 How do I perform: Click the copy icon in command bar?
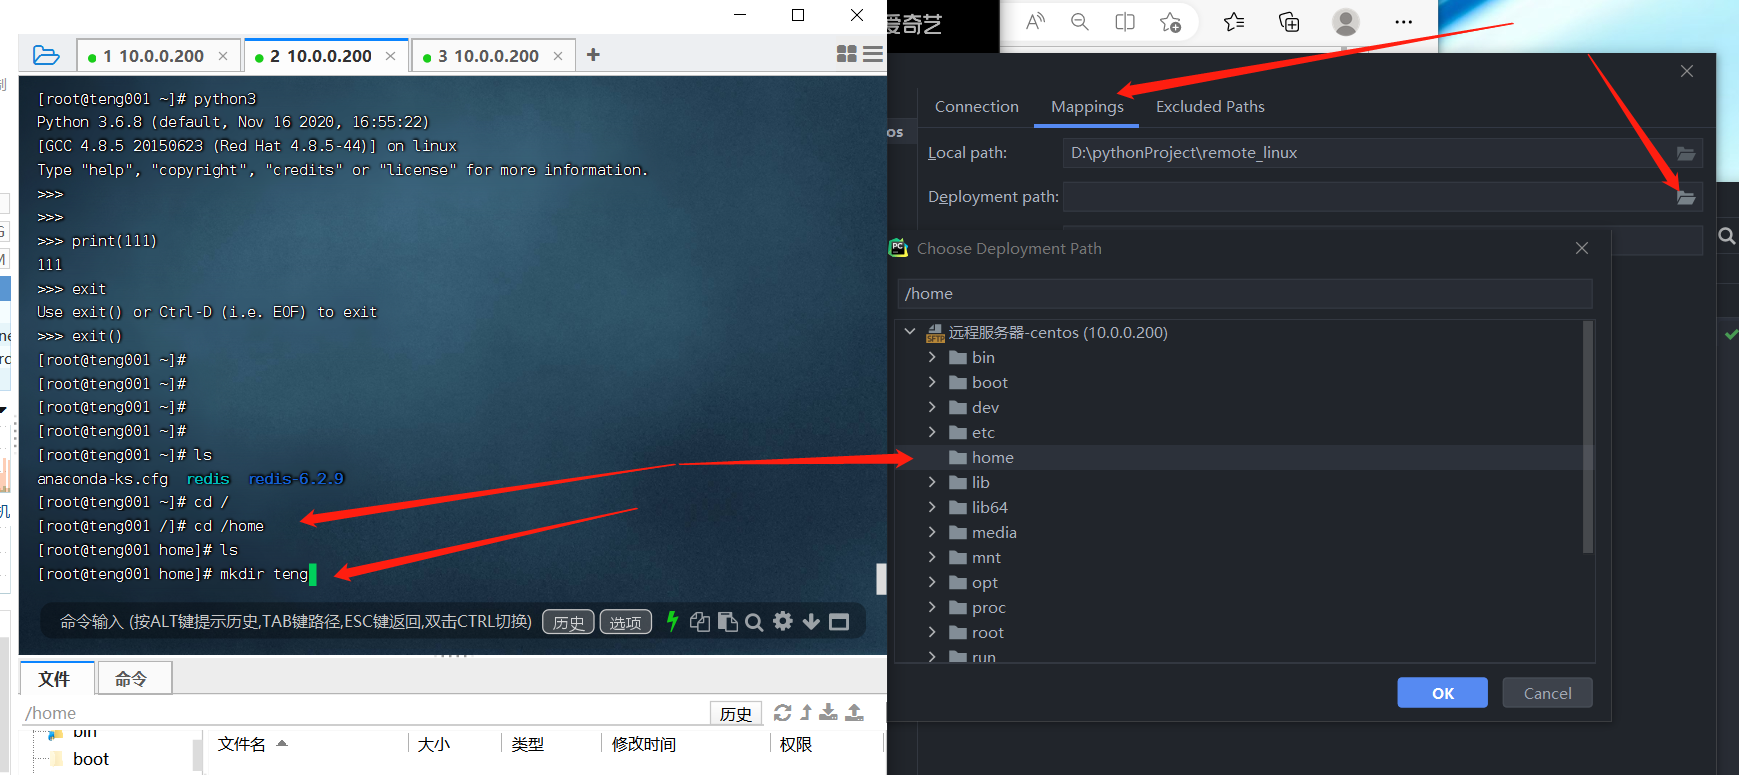click(x=700, y=622)
